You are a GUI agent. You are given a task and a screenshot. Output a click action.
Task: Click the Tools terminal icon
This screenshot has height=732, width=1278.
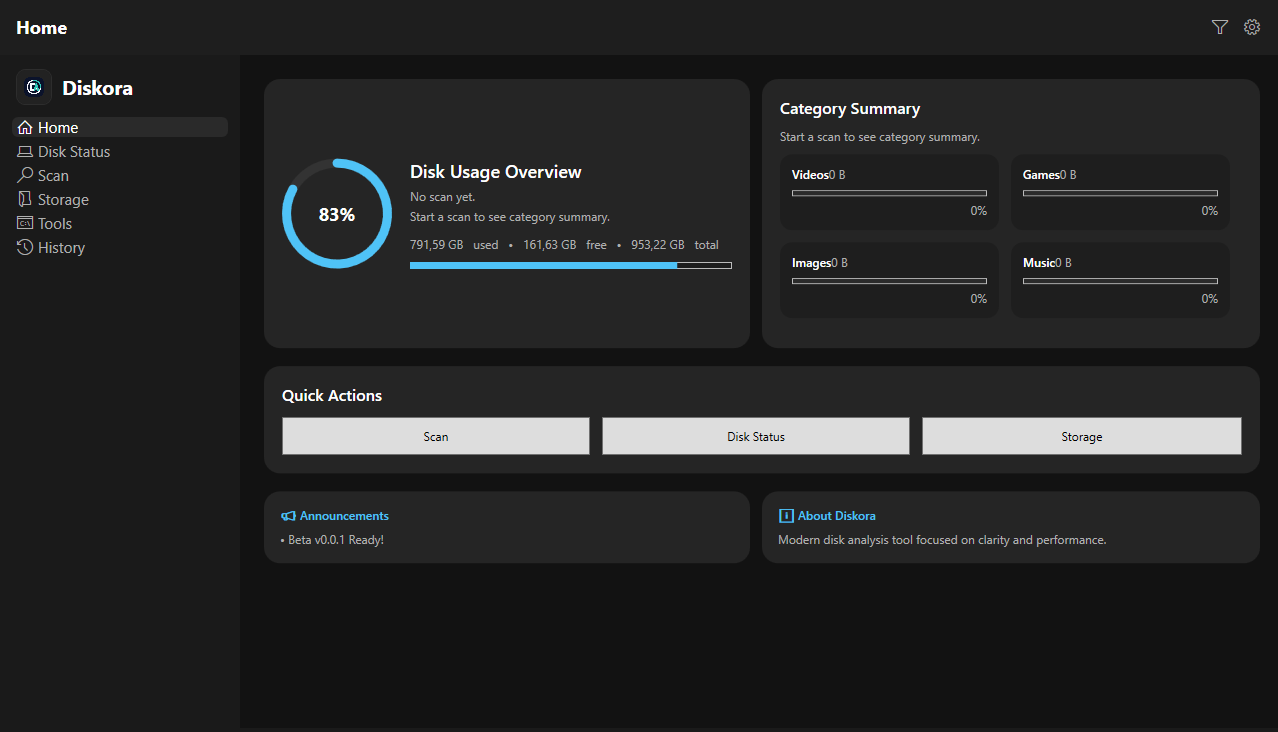pos(26,224)
